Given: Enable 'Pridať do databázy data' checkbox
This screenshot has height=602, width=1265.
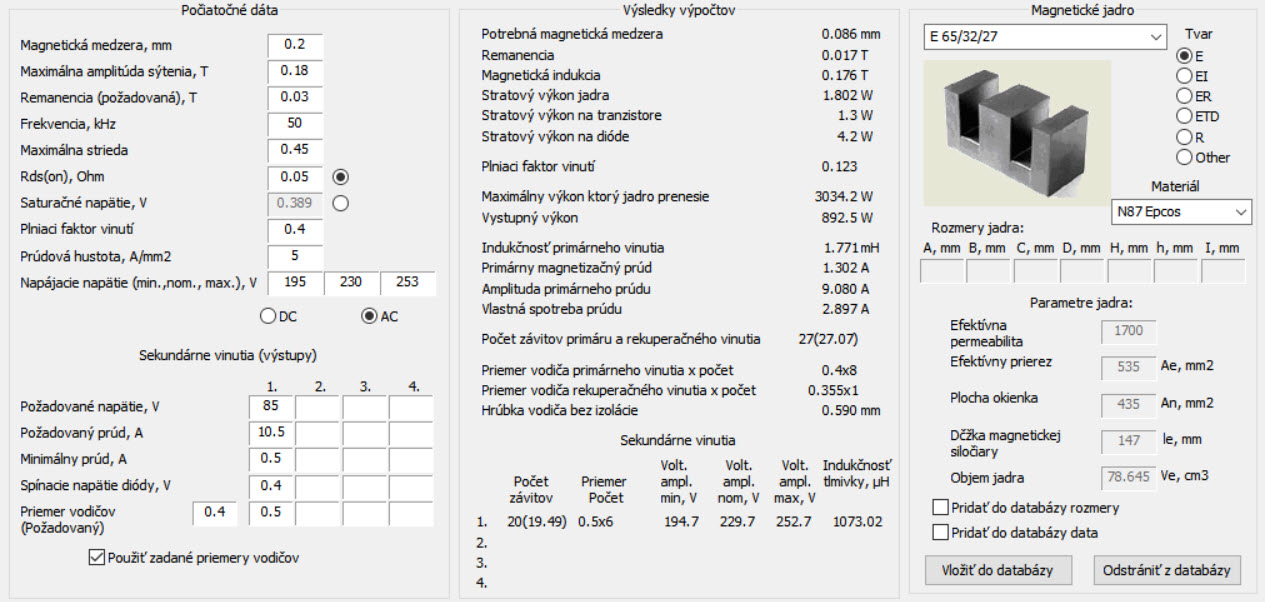Looking at the screenshot, I should pos(940,532).
